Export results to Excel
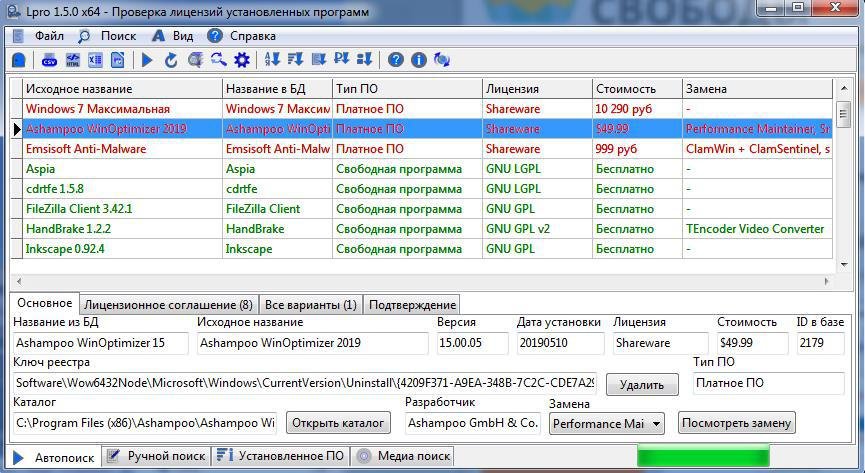Screen dimensions: 865x473 tap(95, 60)
